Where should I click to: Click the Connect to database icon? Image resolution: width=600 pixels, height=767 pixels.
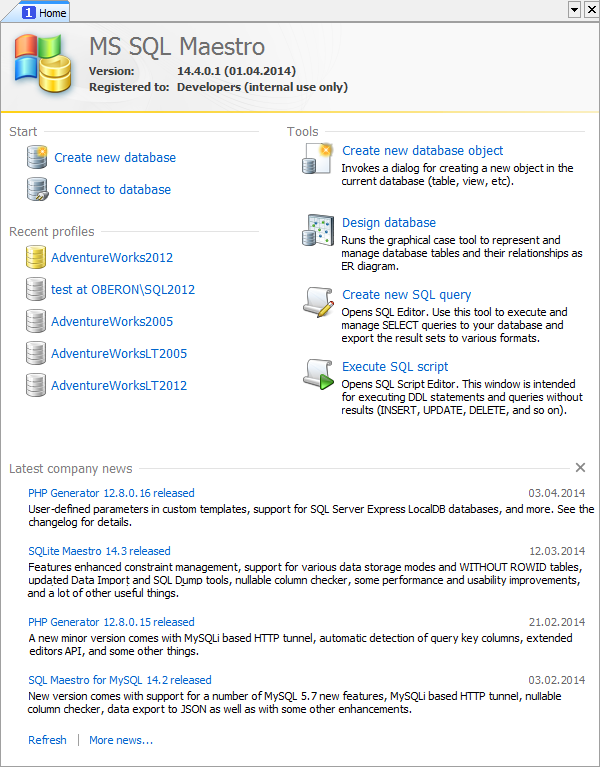(x=37, y=189)
